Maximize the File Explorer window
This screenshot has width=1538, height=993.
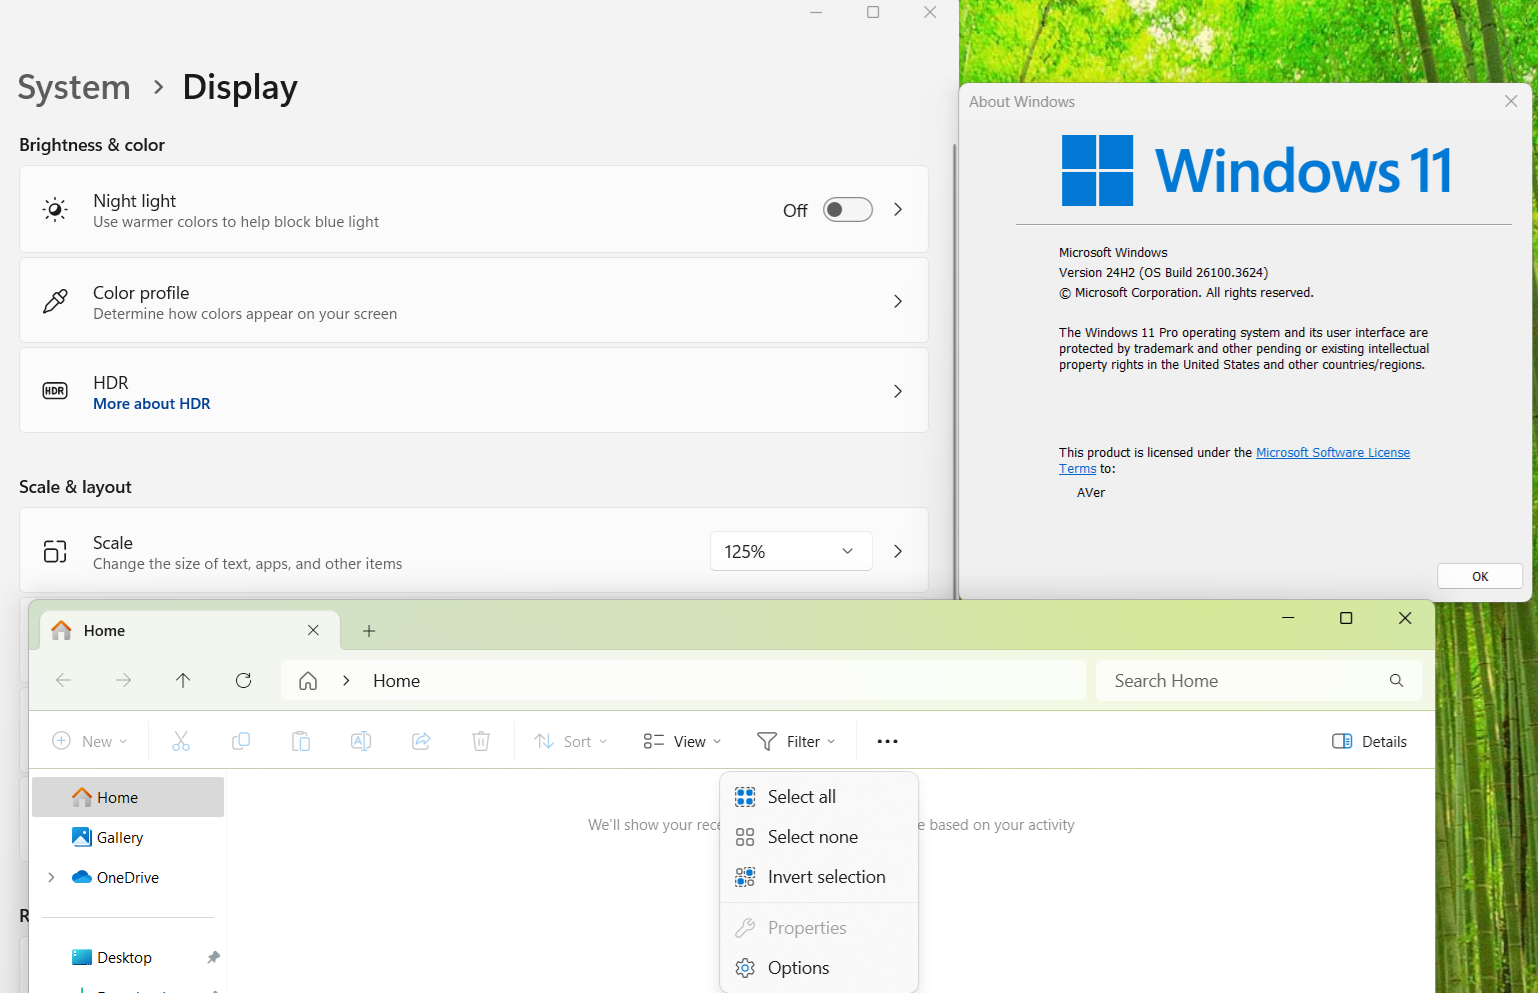click(x=1346, y=618)
